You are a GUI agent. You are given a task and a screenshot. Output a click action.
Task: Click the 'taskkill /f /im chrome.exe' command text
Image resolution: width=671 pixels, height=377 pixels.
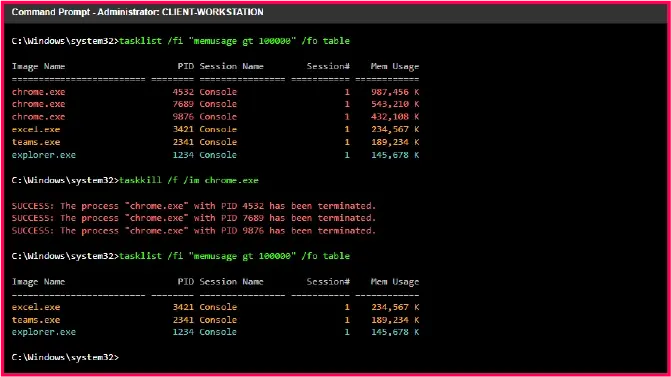pyautogui.click(x=189, y=181)
